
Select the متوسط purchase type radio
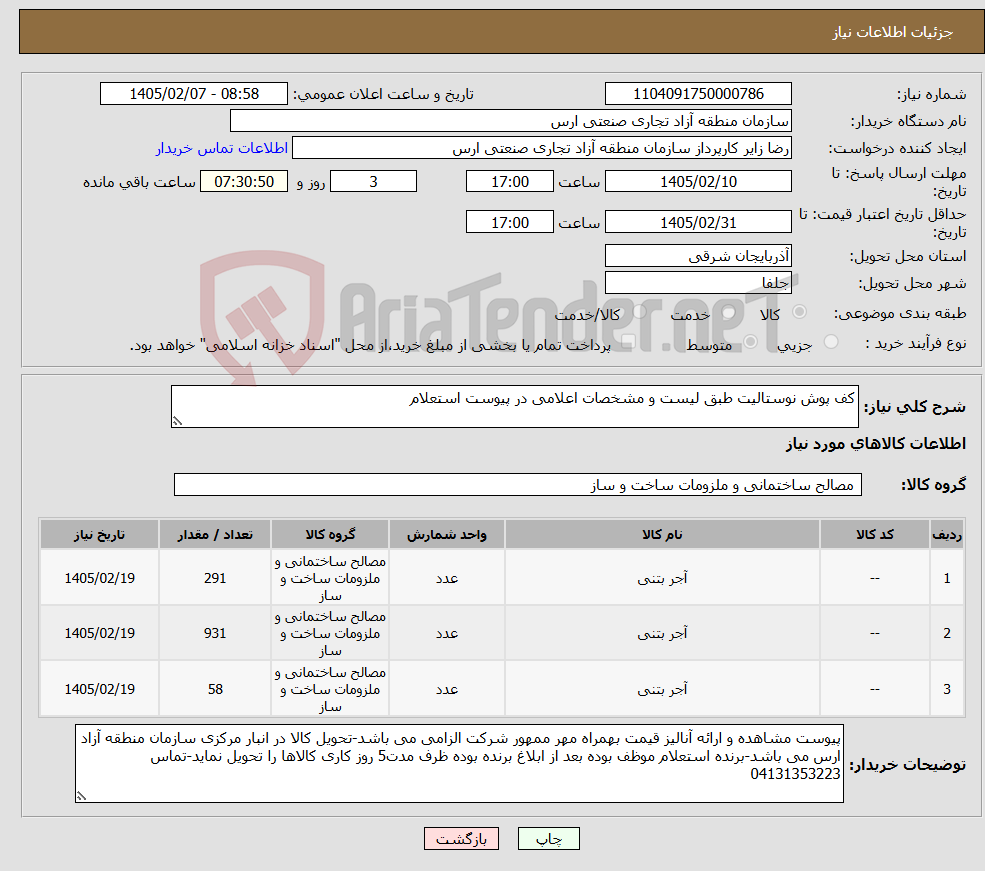coord(751,342)
